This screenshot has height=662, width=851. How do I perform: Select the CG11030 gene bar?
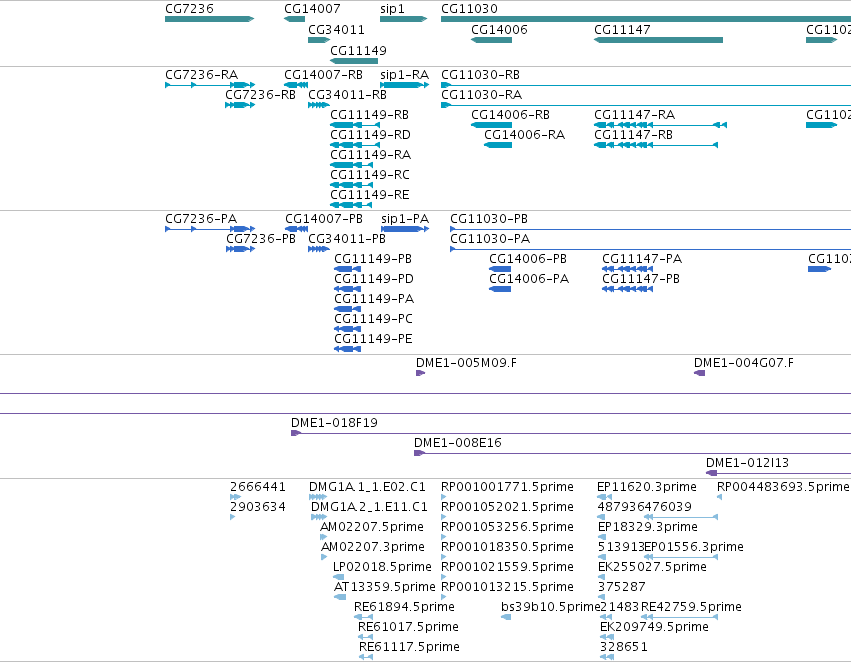click(x=646, y=19)
